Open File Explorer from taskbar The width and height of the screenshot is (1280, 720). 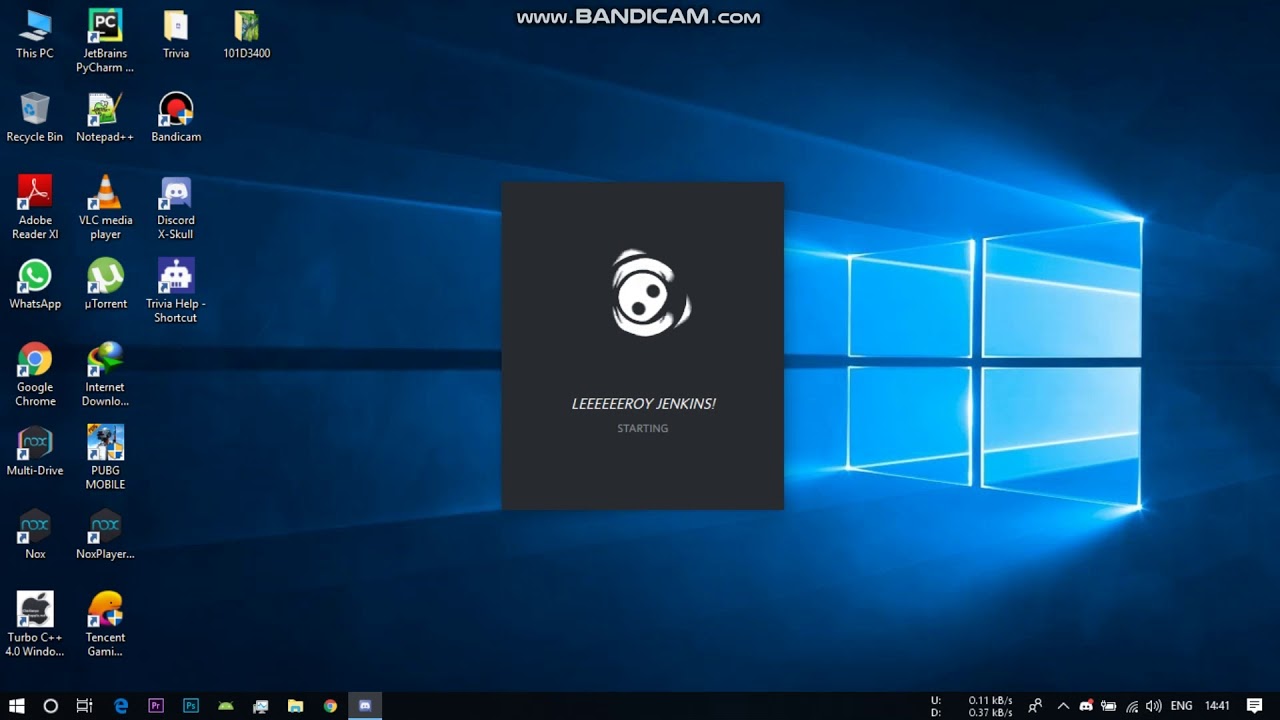pyautogui.click(x=295, y=706)
